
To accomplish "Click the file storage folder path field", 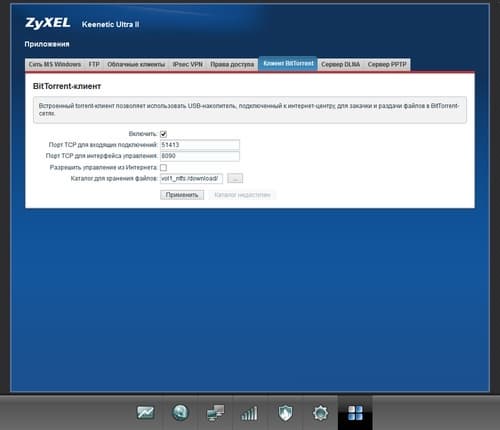I will 191,178.
